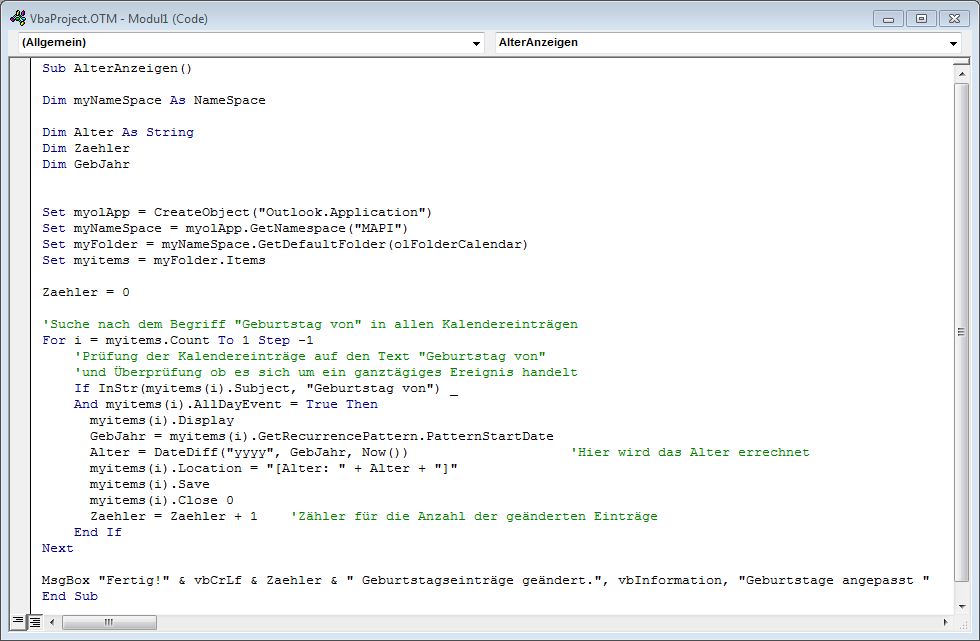Click the horizontal scrollbar thumb
Image resolution: width=980 pixels, height=641 pixels.
[x=109, y=622]
